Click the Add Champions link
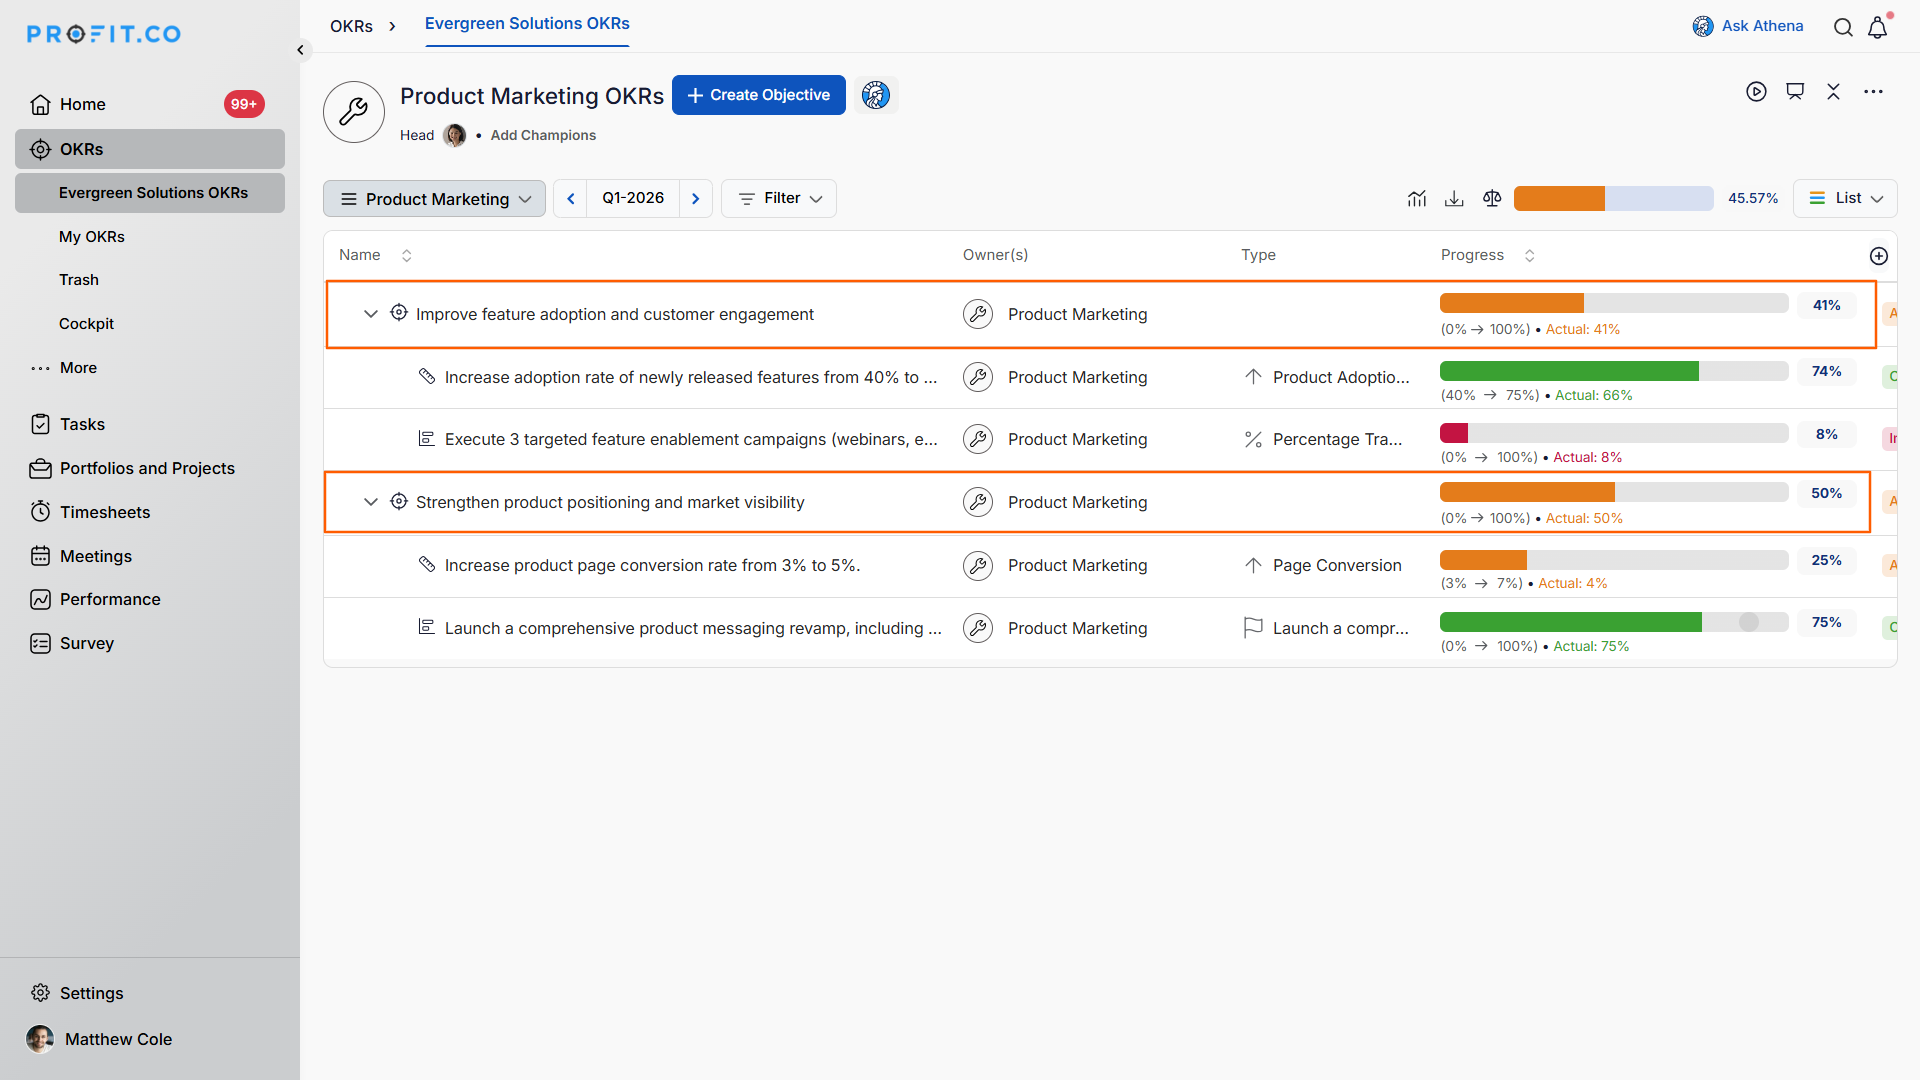Image resolution: width=1920 pixels, height=1080 pixels. pos(543,135)
